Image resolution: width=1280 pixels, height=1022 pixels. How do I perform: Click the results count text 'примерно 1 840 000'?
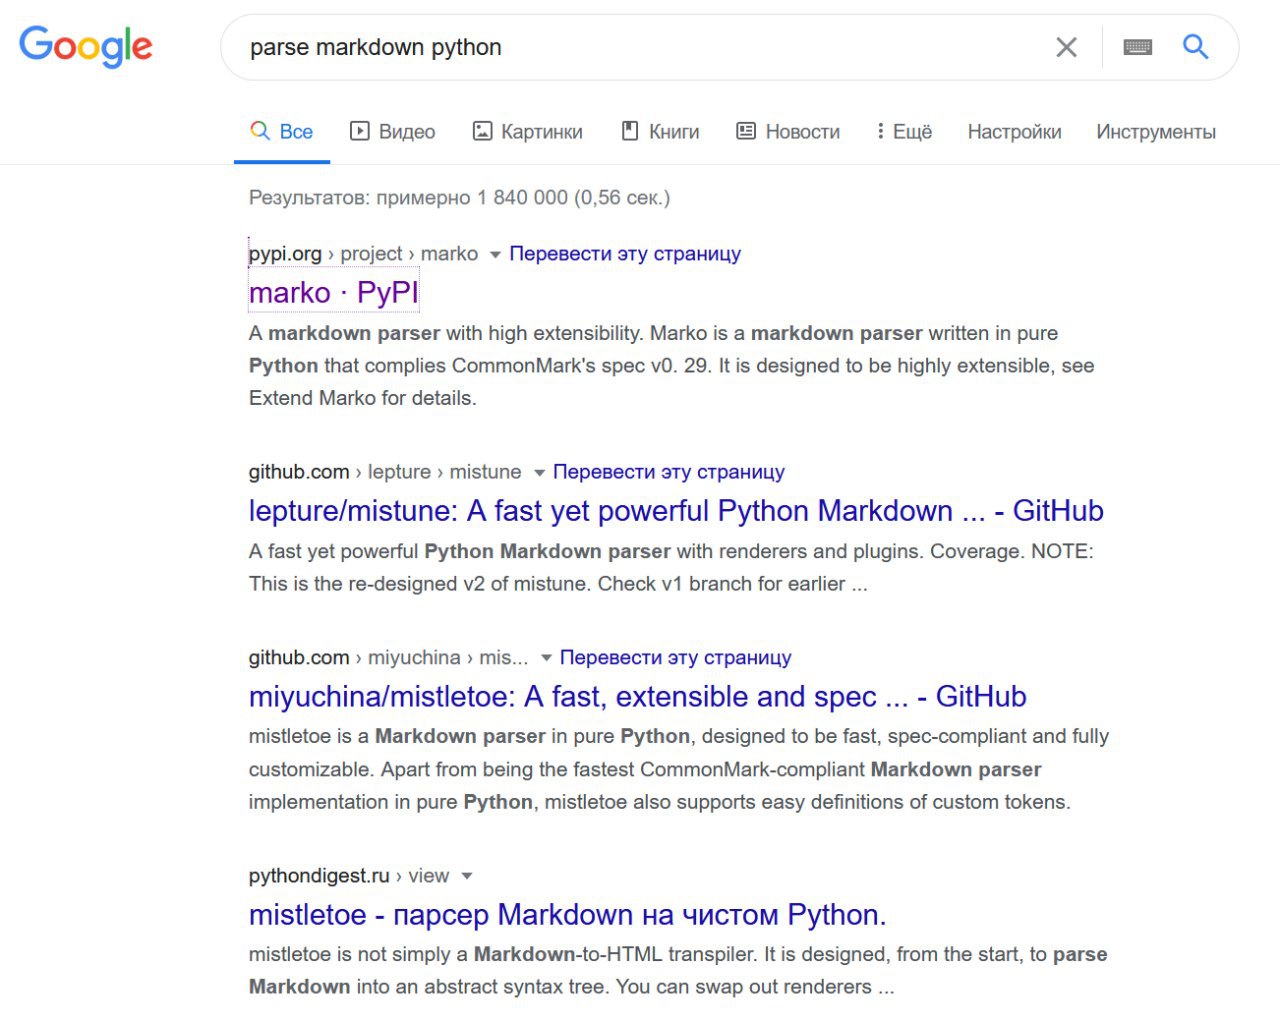(472, 197)
